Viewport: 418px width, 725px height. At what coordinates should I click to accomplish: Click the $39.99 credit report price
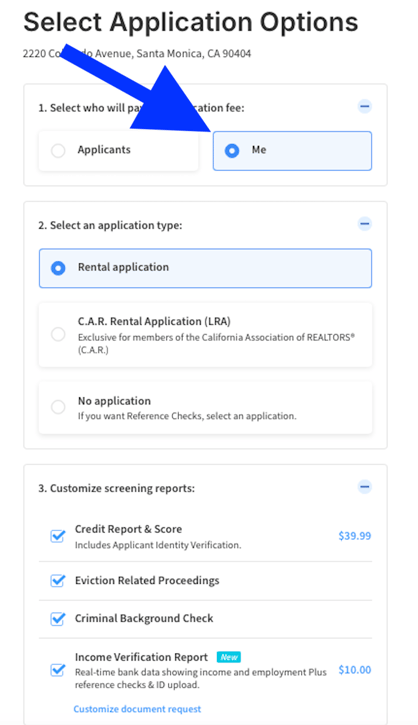(355, 536)
